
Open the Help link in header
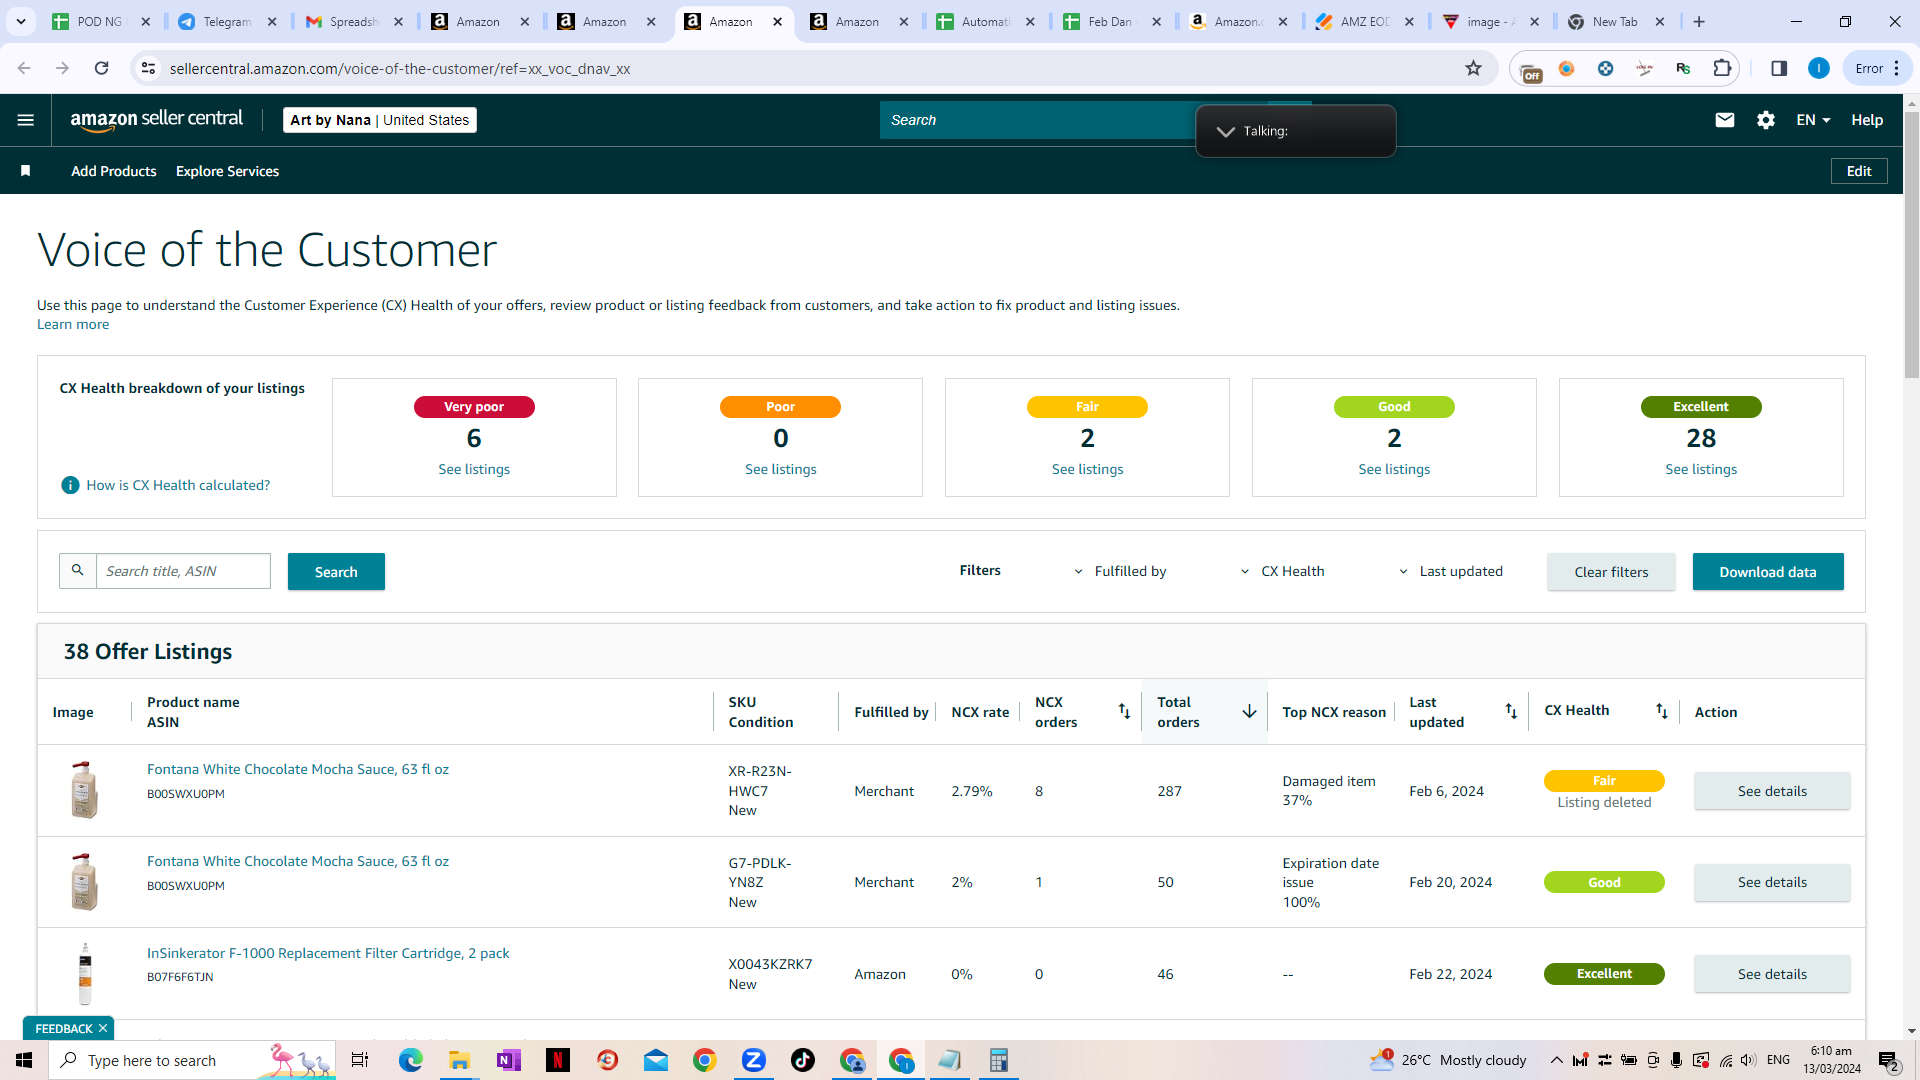coord(1867,120)
